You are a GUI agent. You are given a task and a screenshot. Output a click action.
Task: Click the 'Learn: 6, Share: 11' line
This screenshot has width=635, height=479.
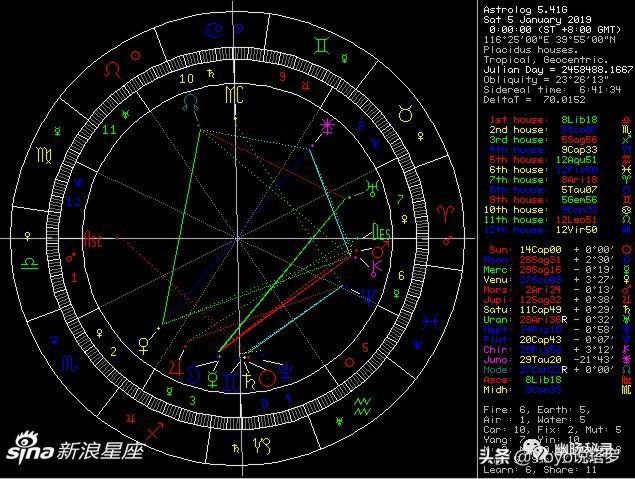540,470
